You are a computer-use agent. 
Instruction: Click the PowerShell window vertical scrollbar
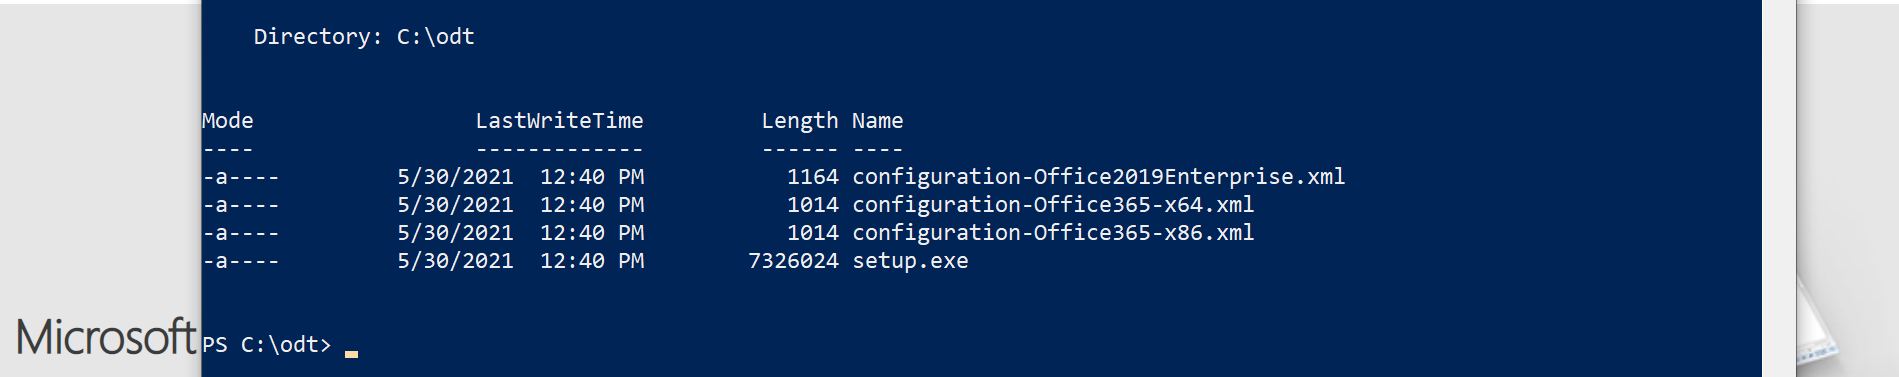[x=1779, y=188]
